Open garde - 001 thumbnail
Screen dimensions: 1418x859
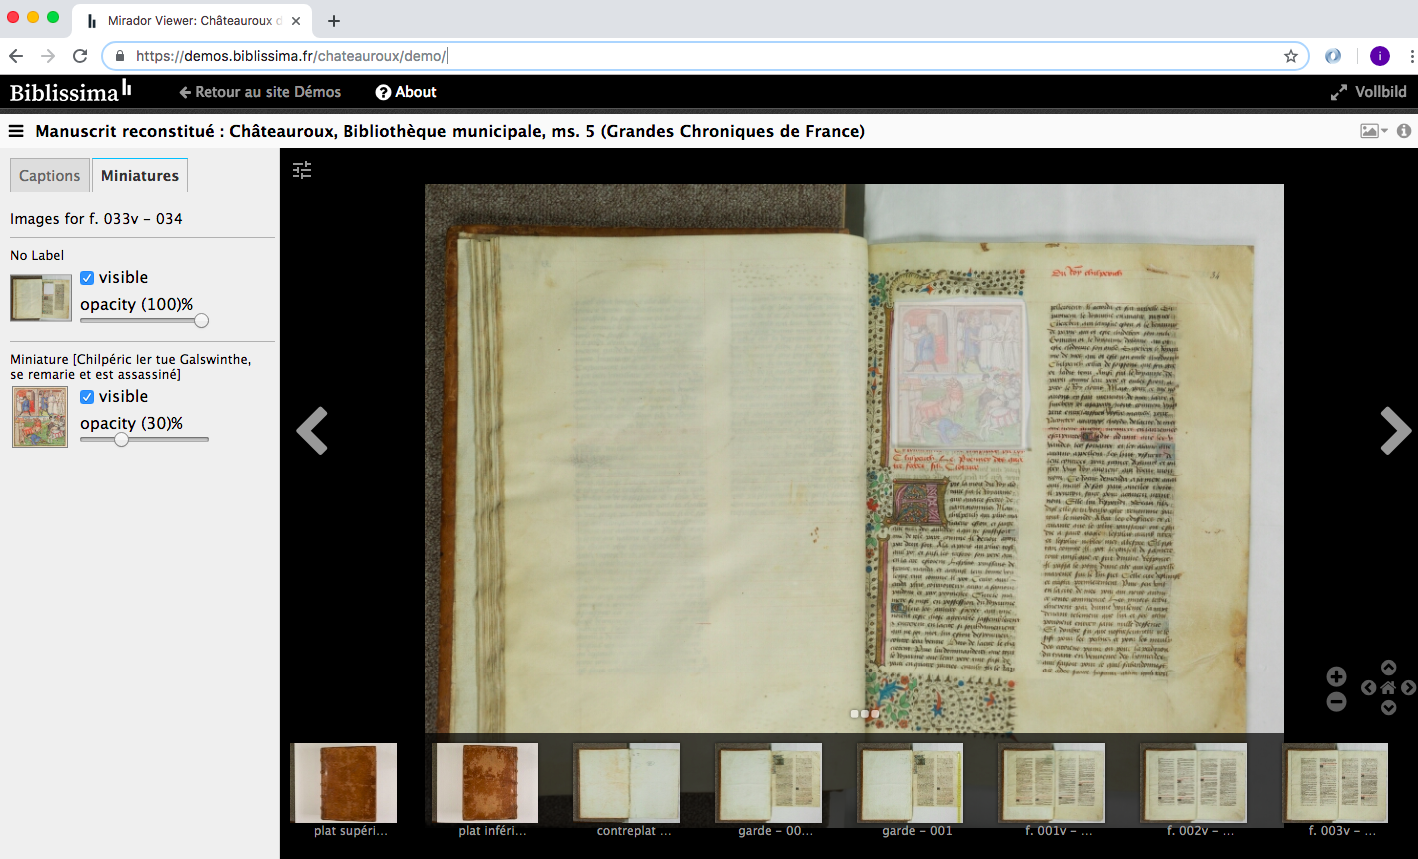point(910,783)
